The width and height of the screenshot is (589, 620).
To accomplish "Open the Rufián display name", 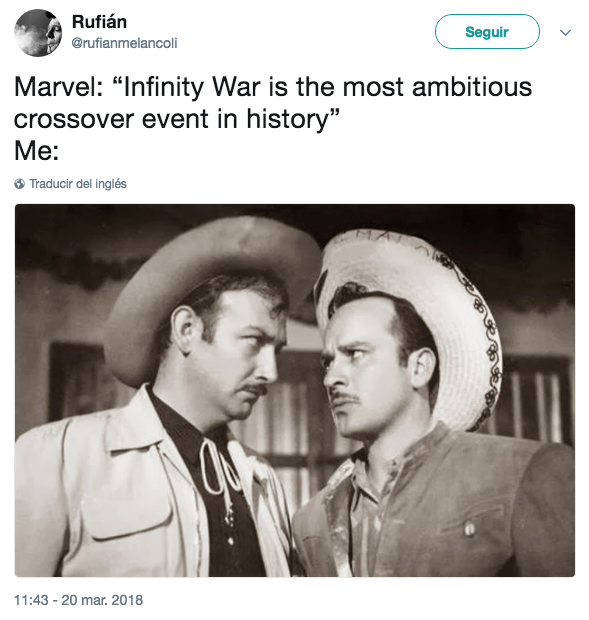I will [x=99, y=22].
